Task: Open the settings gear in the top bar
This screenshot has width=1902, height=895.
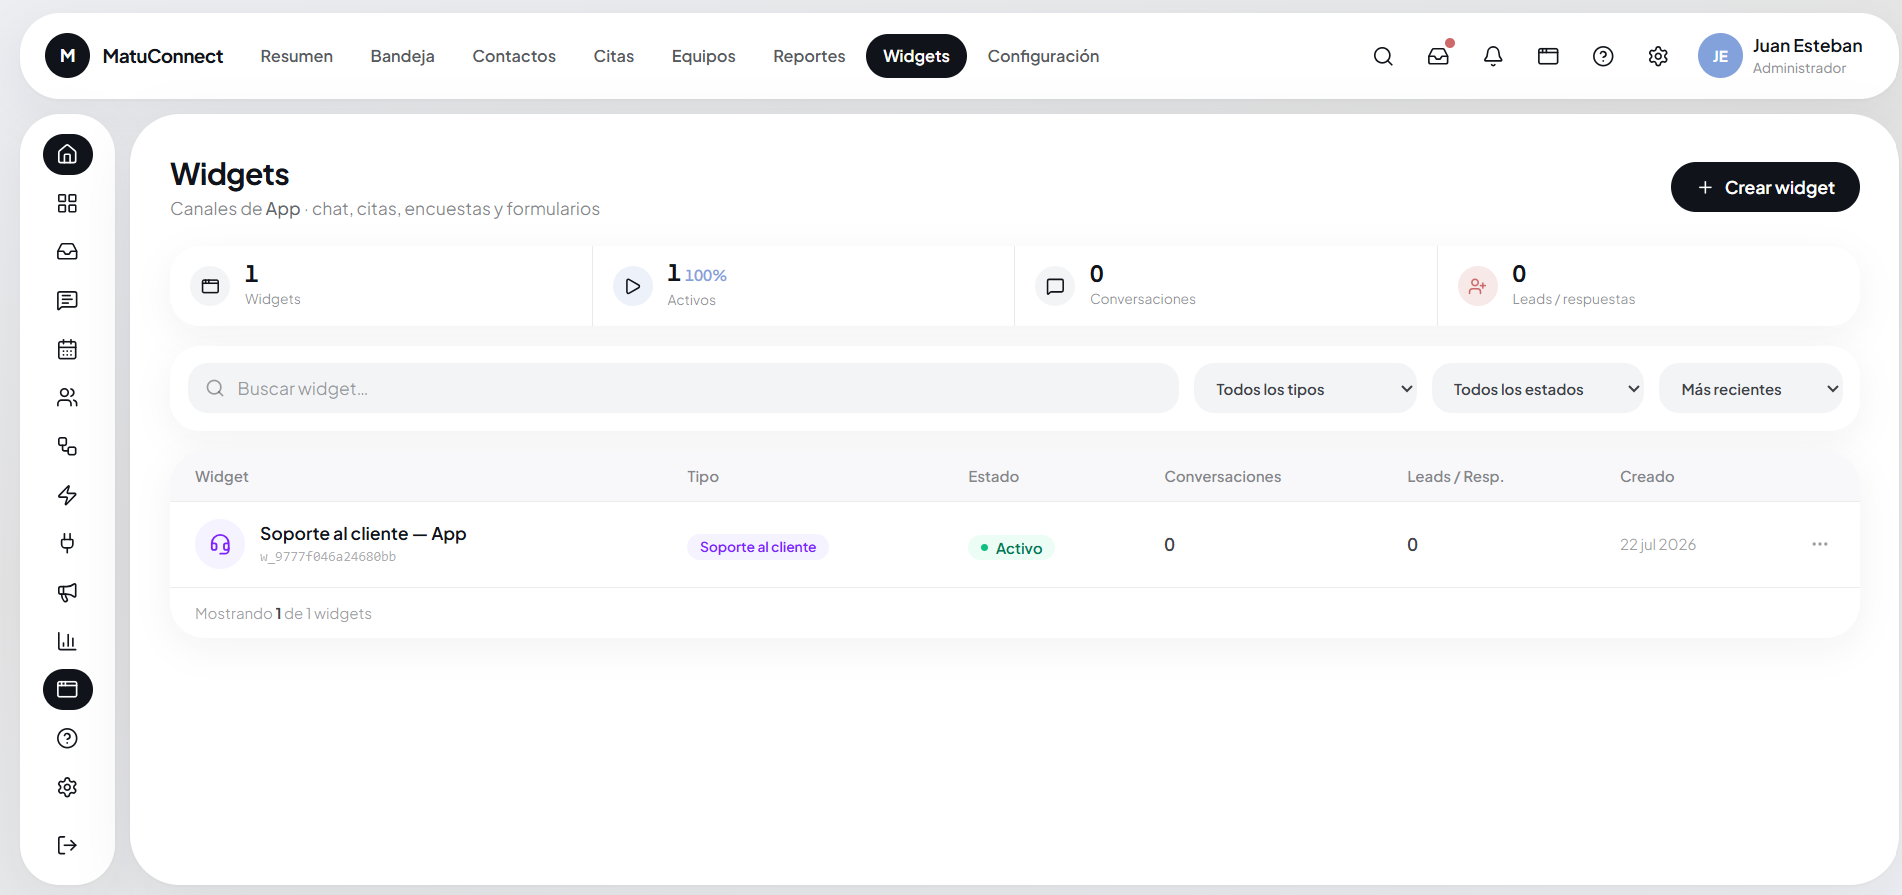Action: [x=1658, y=56]
